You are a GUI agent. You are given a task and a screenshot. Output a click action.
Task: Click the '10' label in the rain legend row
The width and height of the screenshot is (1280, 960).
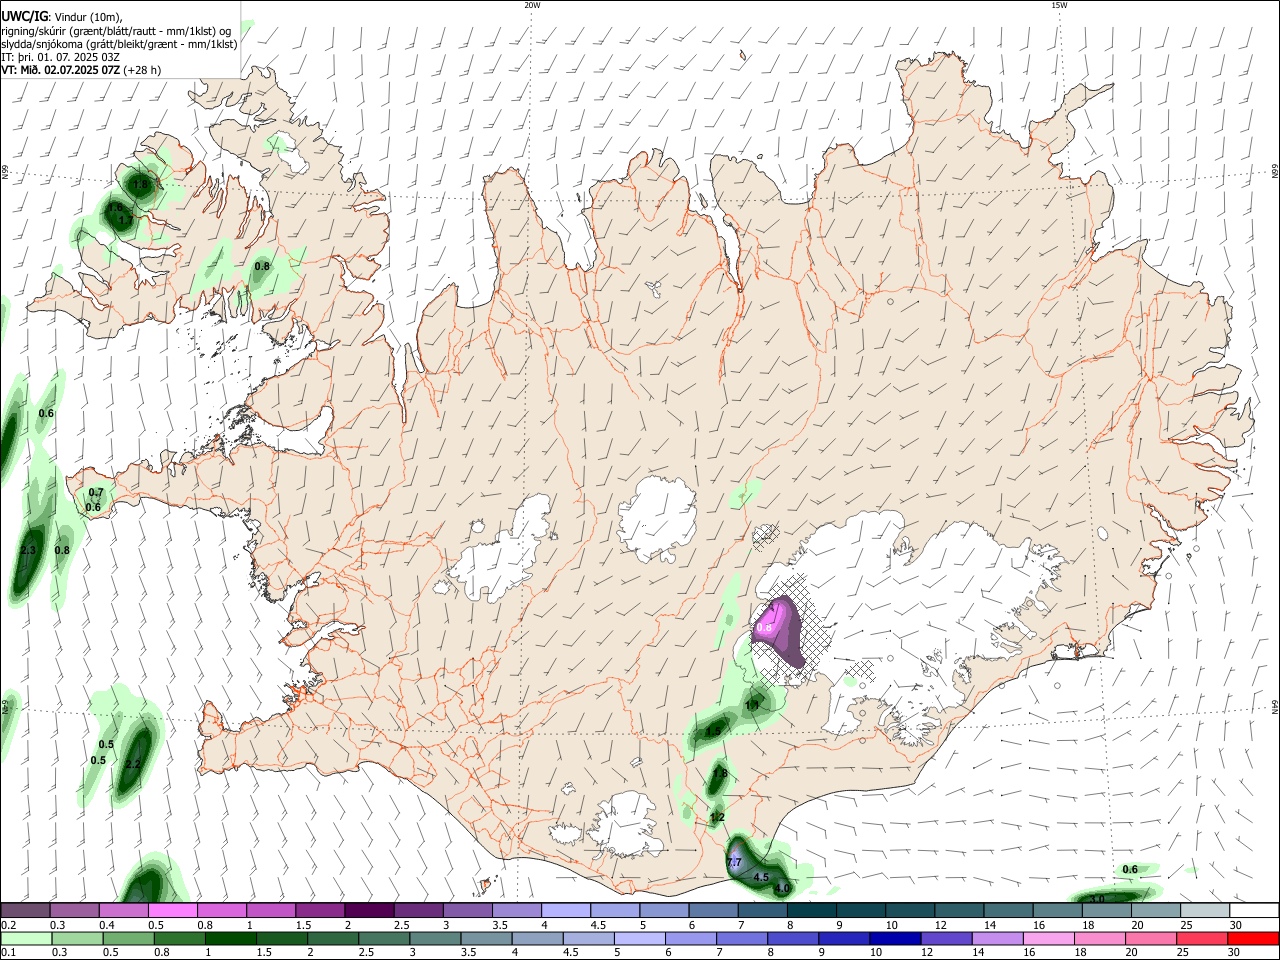[x=876, y=952]
